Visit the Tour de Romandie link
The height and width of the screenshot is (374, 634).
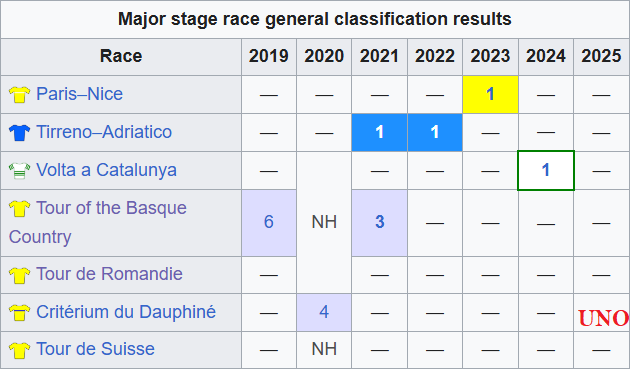pos(110,274)
